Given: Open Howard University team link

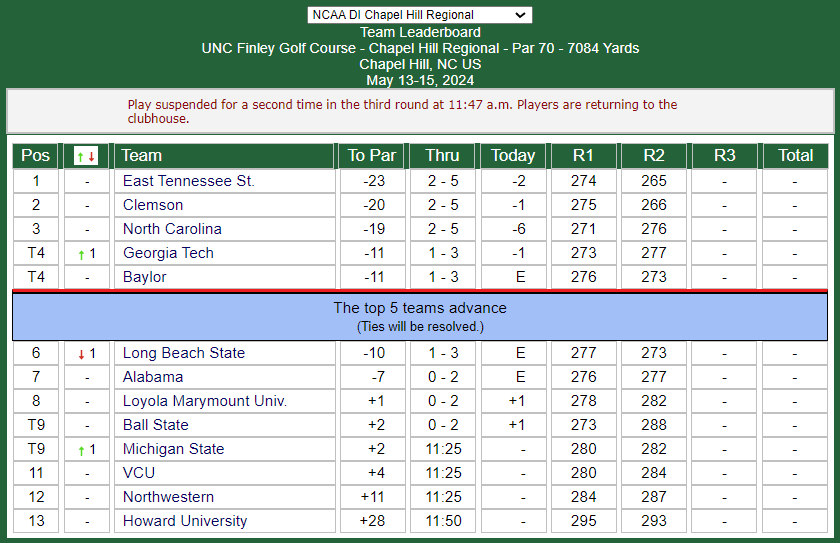Looking at the screenshot, I should tap(185, 521).
